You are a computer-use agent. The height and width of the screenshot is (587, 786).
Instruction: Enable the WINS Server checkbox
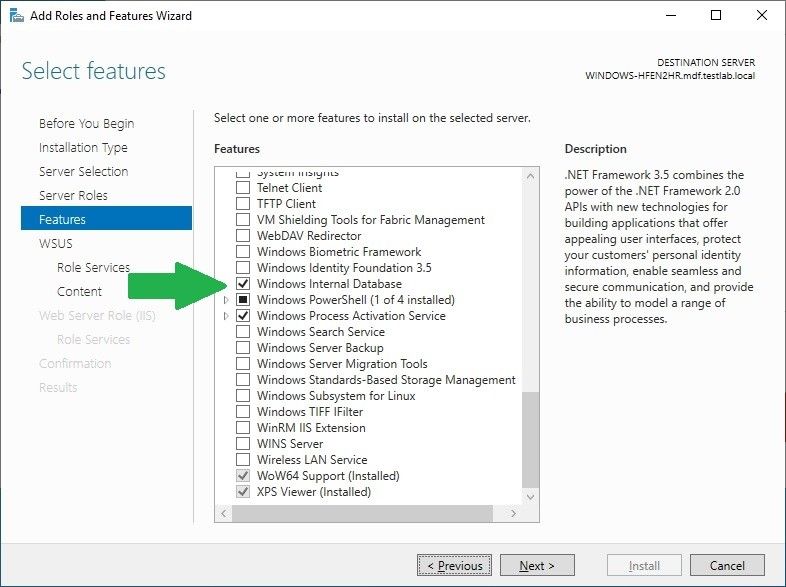tap(243, 444)
